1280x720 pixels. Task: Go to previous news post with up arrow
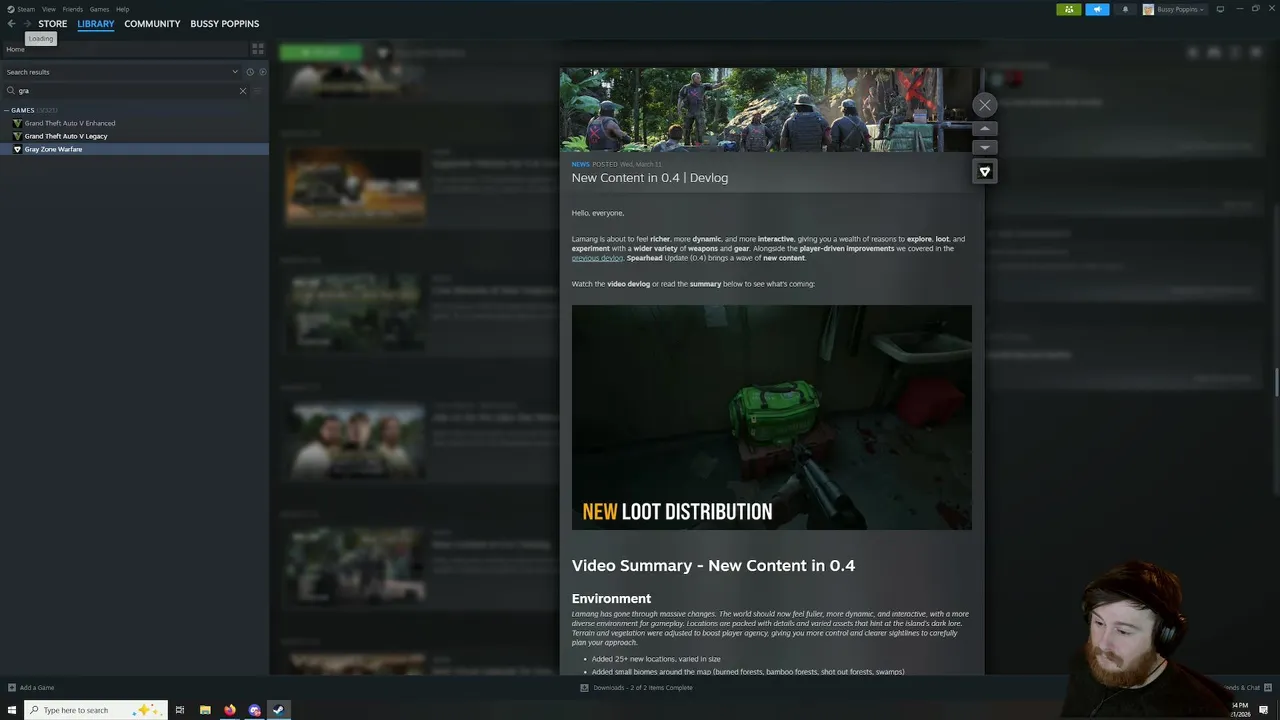[x=985, y=129]
